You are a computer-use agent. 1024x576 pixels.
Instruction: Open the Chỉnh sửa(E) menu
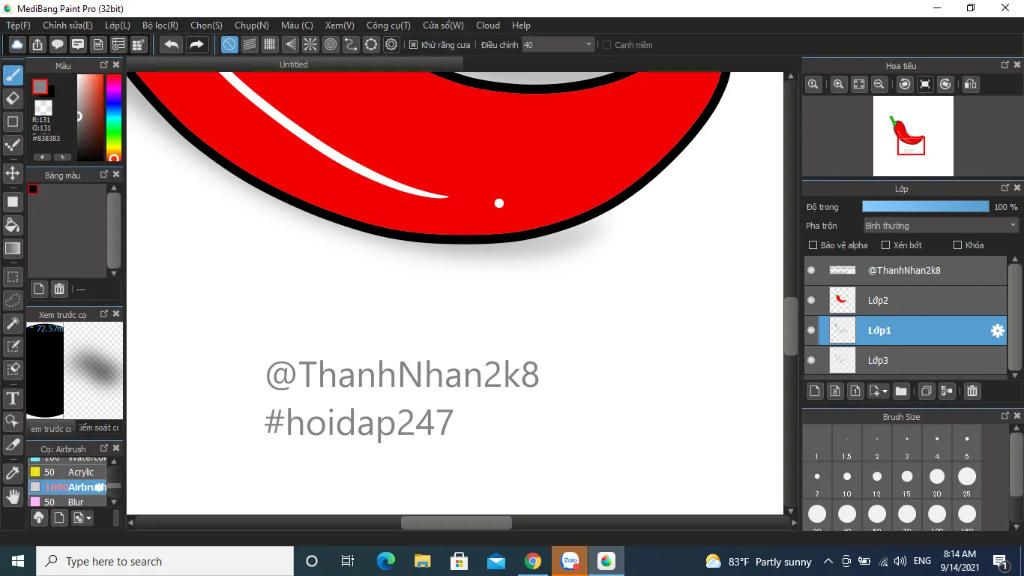(67, 25)
